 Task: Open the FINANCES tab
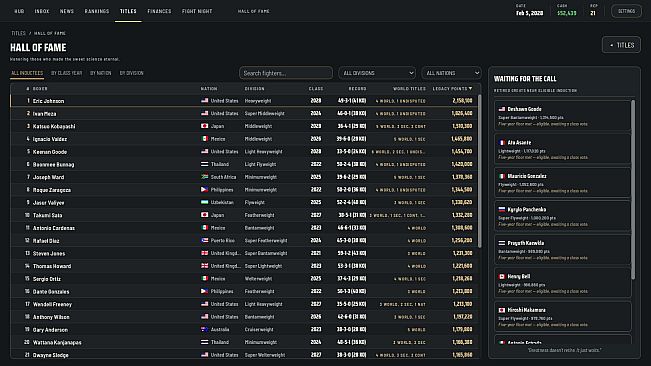coord(159,11)
